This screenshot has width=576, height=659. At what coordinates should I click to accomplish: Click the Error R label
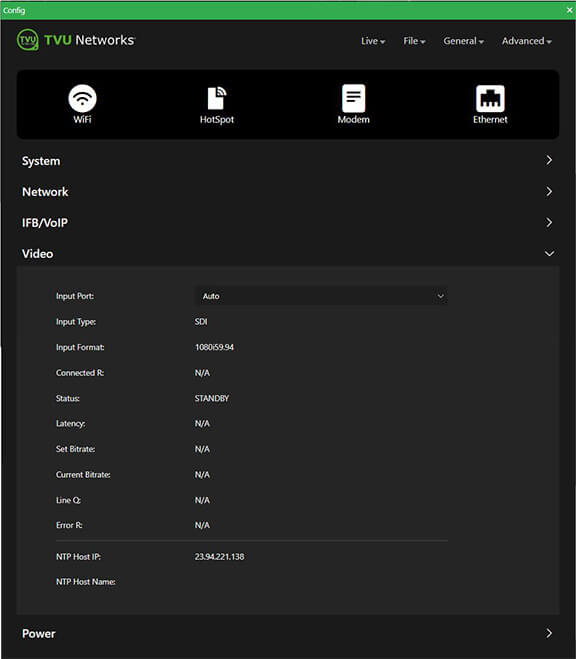coord(69,525)
